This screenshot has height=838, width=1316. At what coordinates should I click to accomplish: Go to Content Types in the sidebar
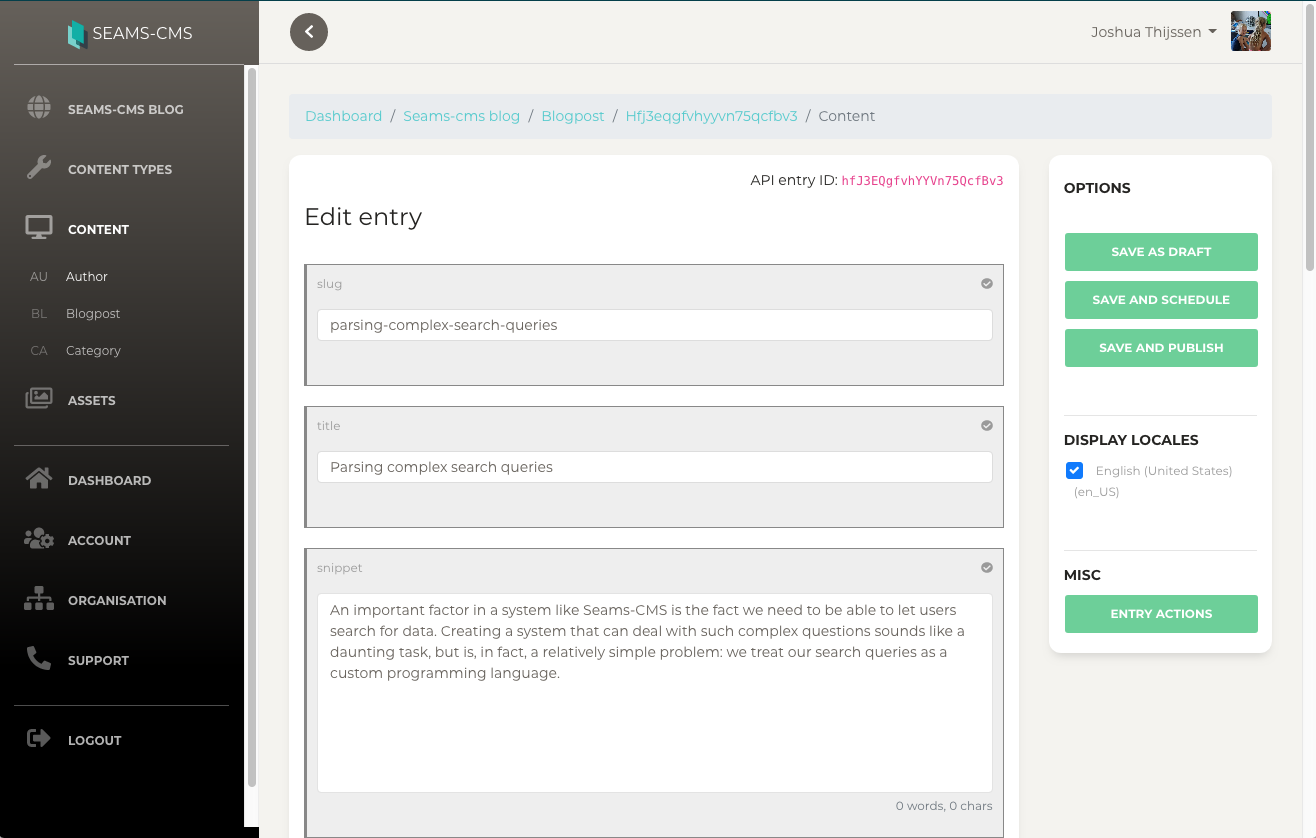(120, 169)
